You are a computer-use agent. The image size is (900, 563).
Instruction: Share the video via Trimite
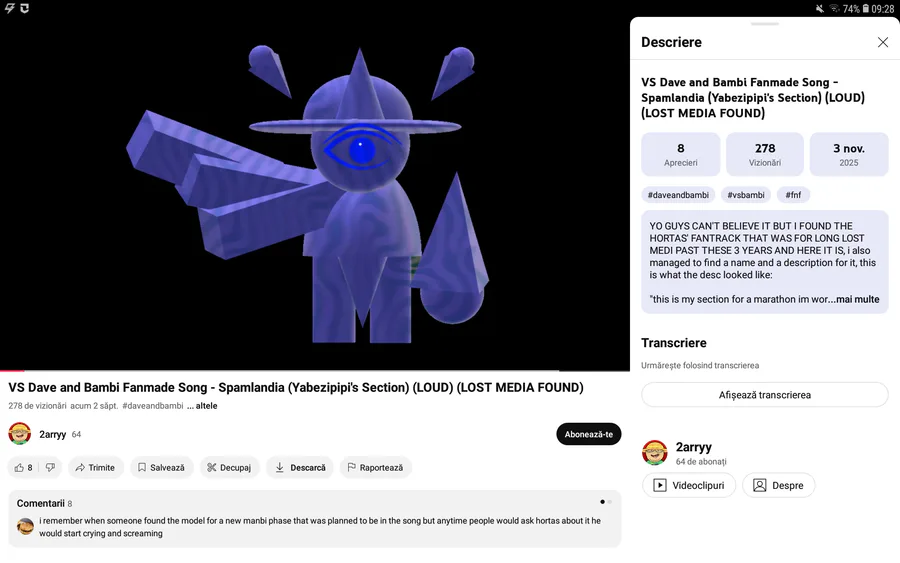pos(95,468)
